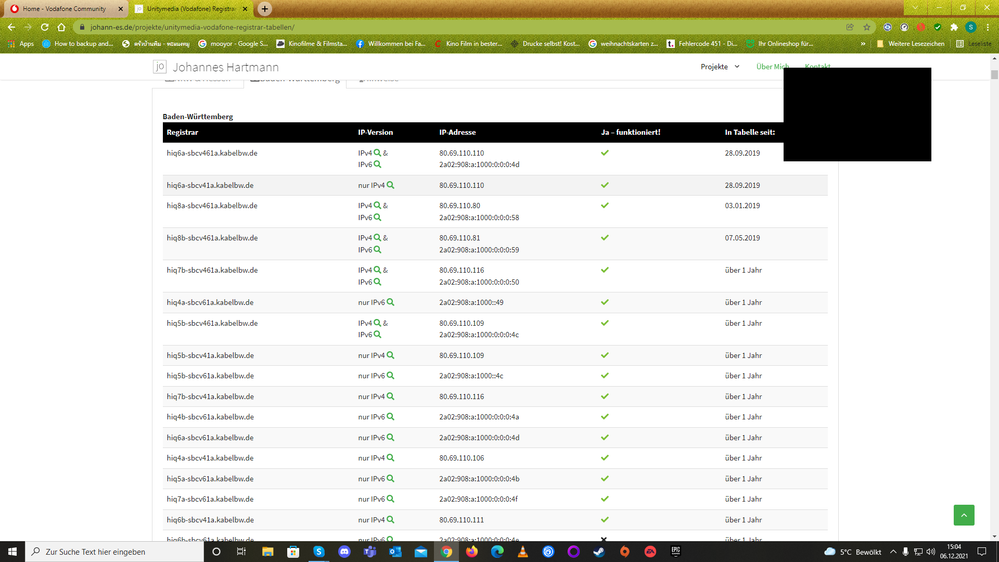
Task: Click search icon in hiq5b-sbcv61a row
Action: click(x=390, y=376)
